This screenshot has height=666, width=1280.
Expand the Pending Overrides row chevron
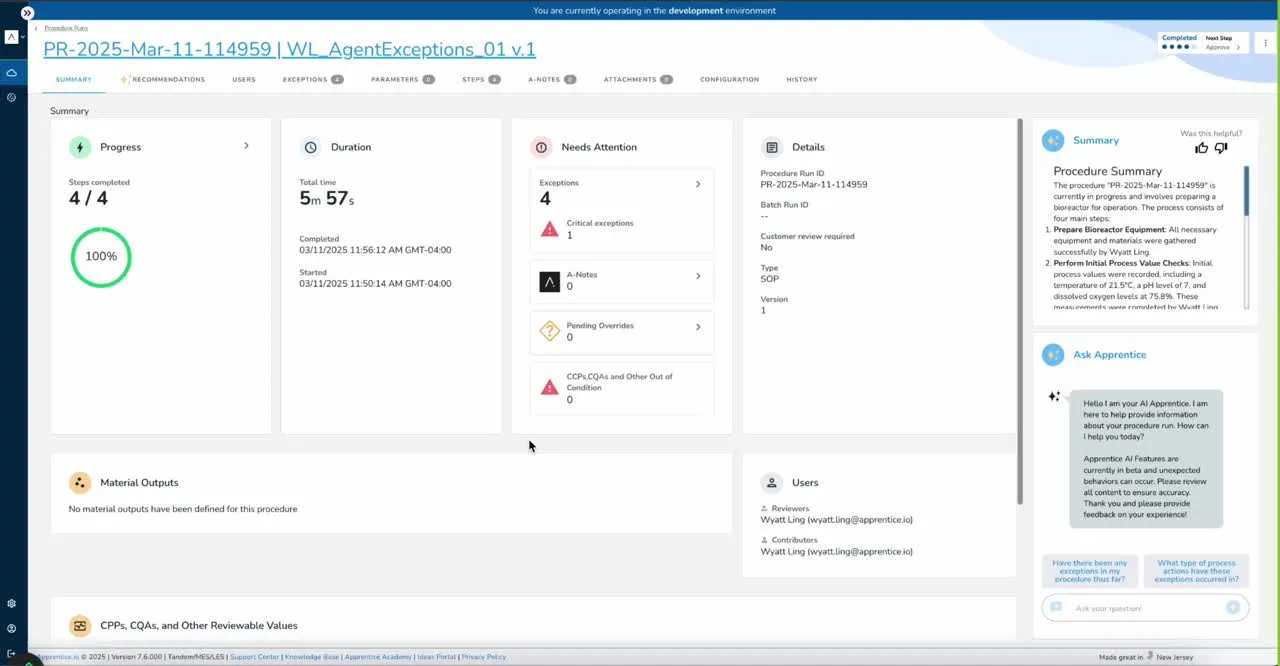(698, 327)
